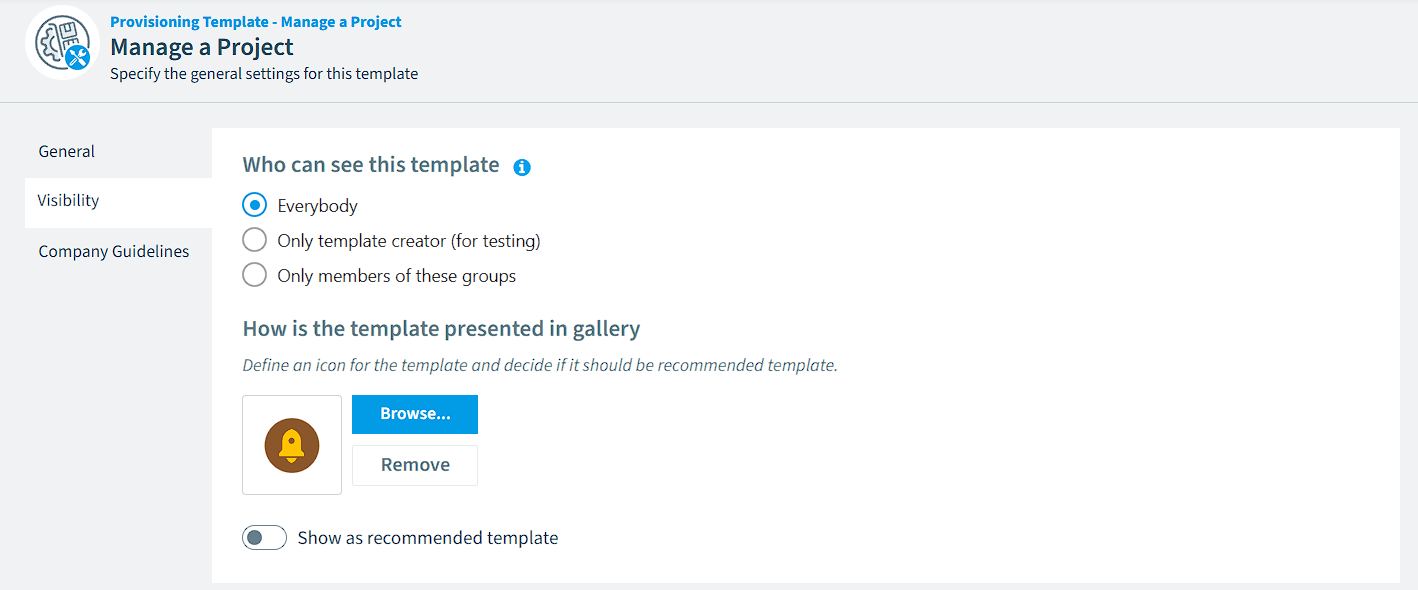The width and height of the screenshot is (1418, 590).
Task: Click 'Only template creator (for testing)' label text
Action: [x=409, y=241]
